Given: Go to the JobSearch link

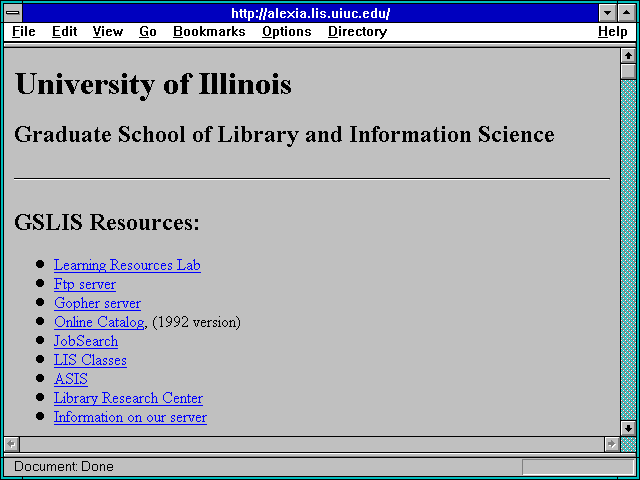Looking at the screenshot, I should (x=86, y=341).
